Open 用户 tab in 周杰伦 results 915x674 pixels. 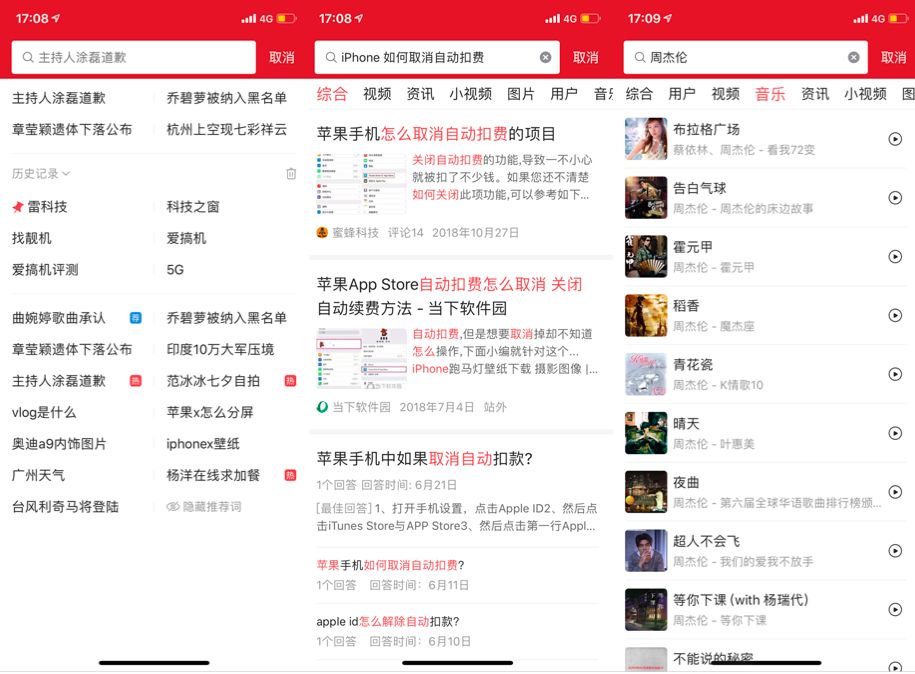click(682, 93)
